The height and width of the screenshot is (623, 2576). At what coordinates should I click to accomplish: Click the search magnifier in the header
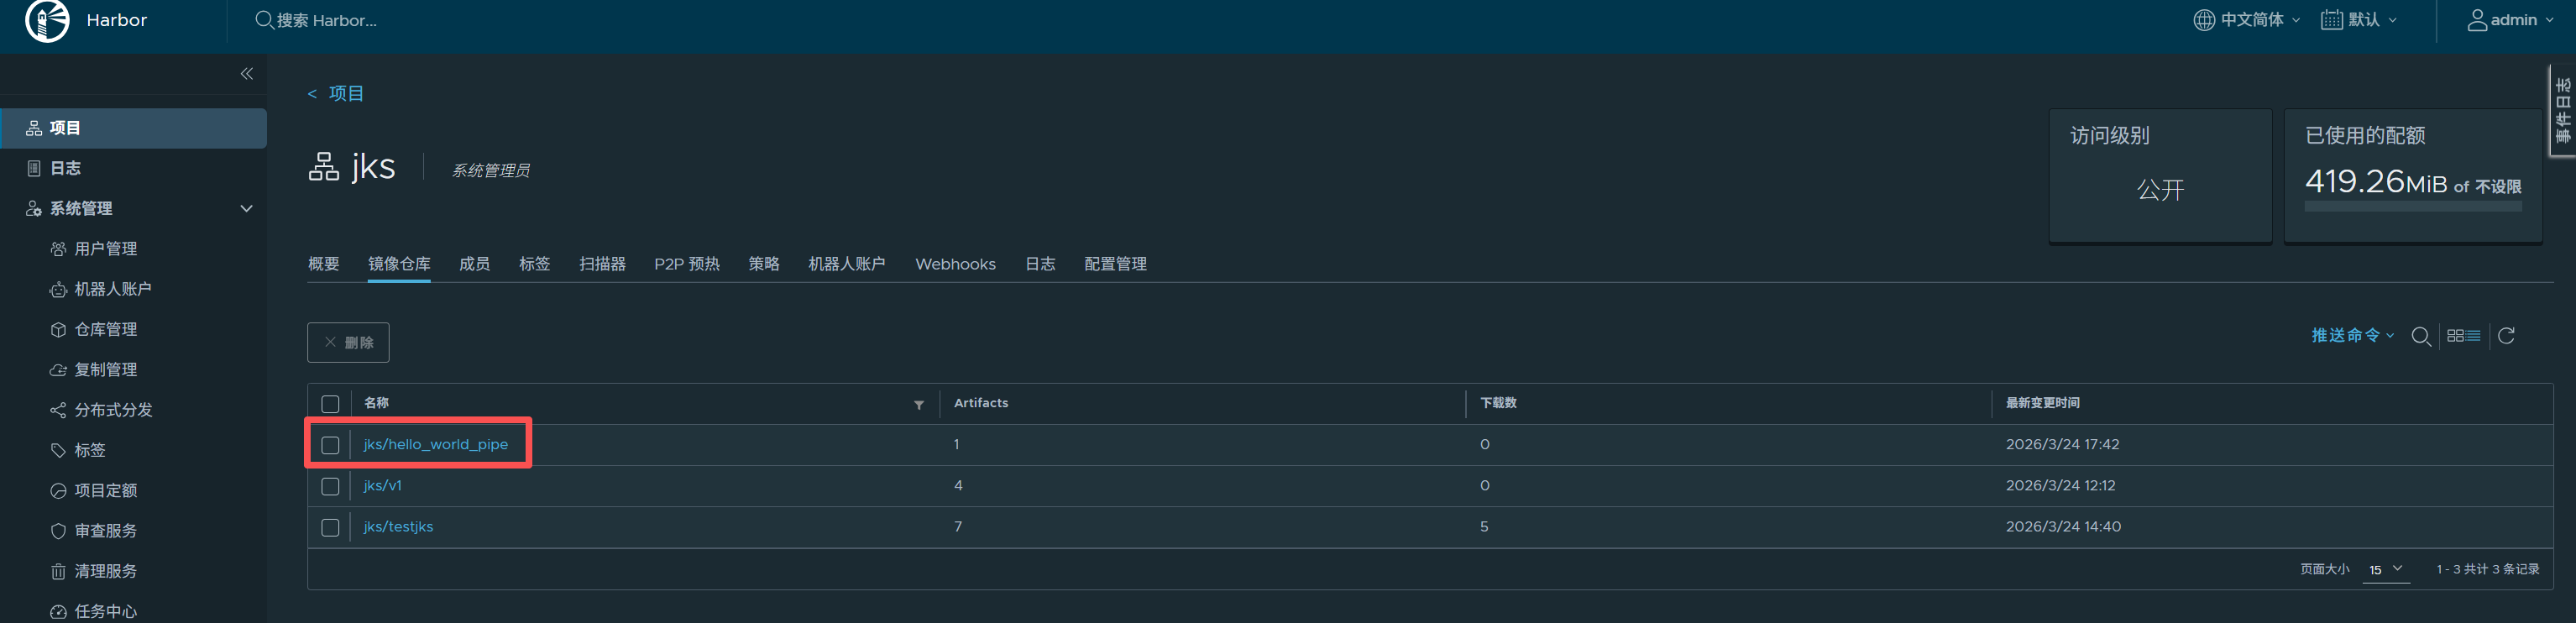(264, 20)
